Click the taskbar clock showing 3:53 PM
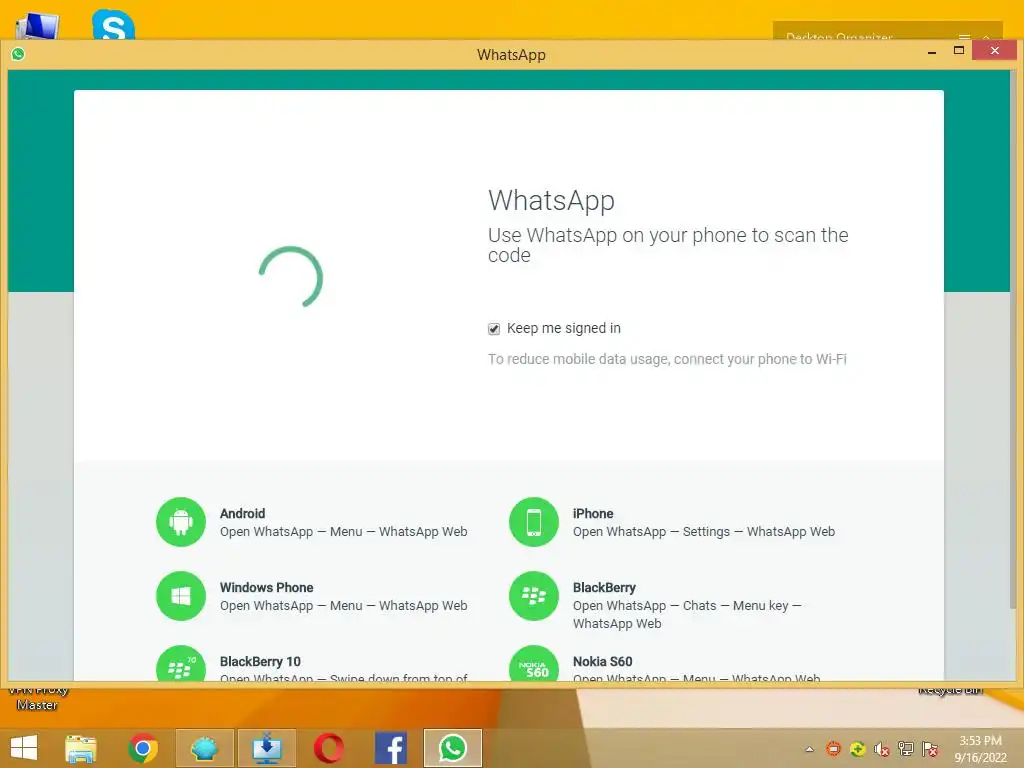Image resolution: width=1024 pixels, height=768 pixels. (980, 749)
